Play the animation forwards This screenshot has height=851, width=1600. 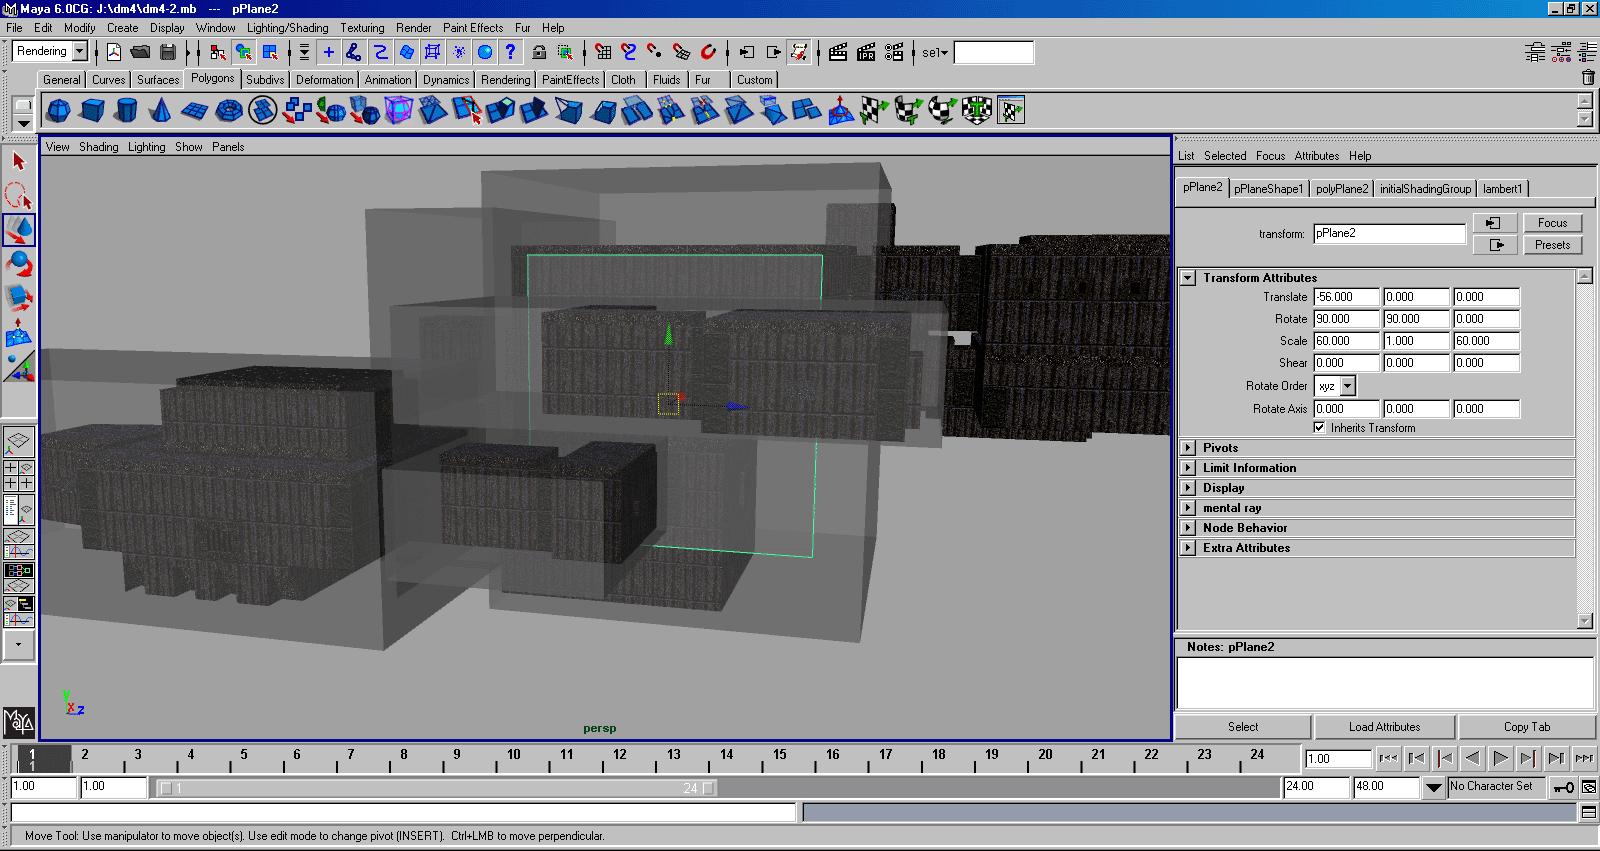(1501, 759)
